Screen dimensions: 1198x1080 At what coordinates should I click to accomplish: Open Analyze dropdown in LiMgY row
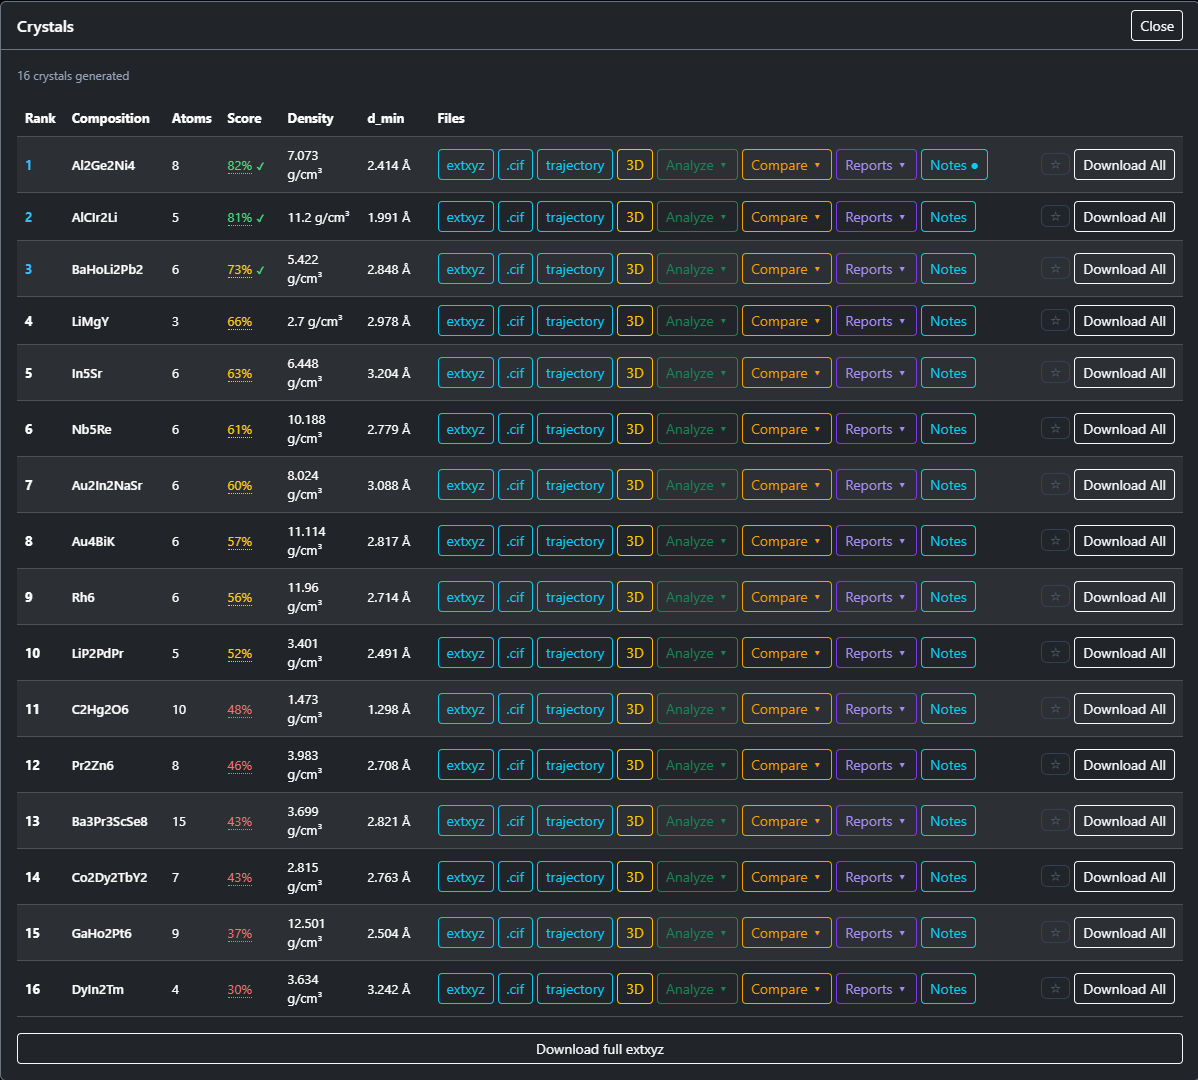click(x=697, y=321)
